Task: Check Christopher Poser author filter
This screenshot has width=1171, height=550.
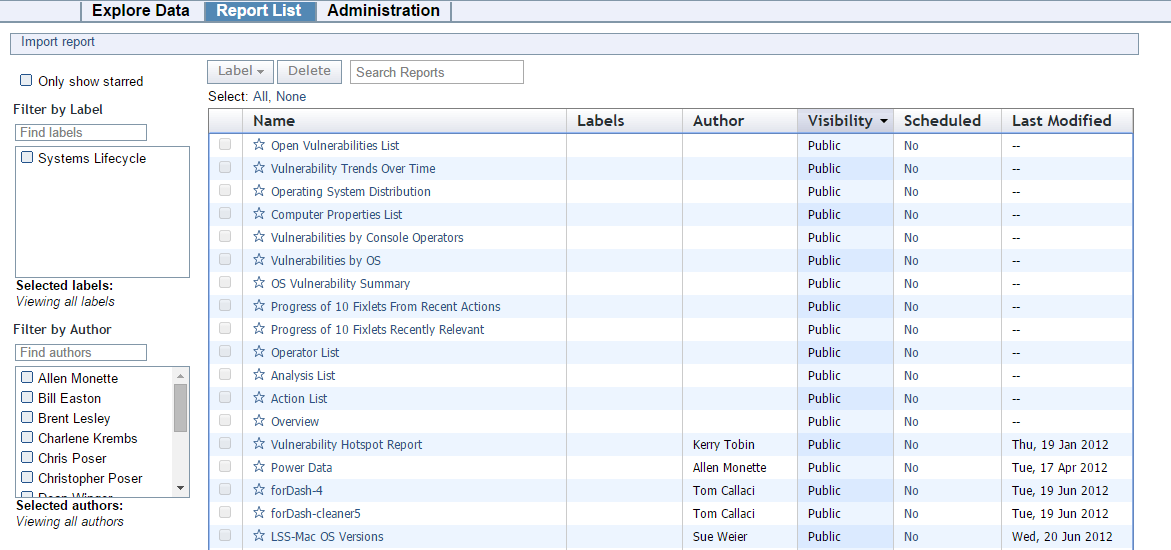Action: tap(27, 478)
